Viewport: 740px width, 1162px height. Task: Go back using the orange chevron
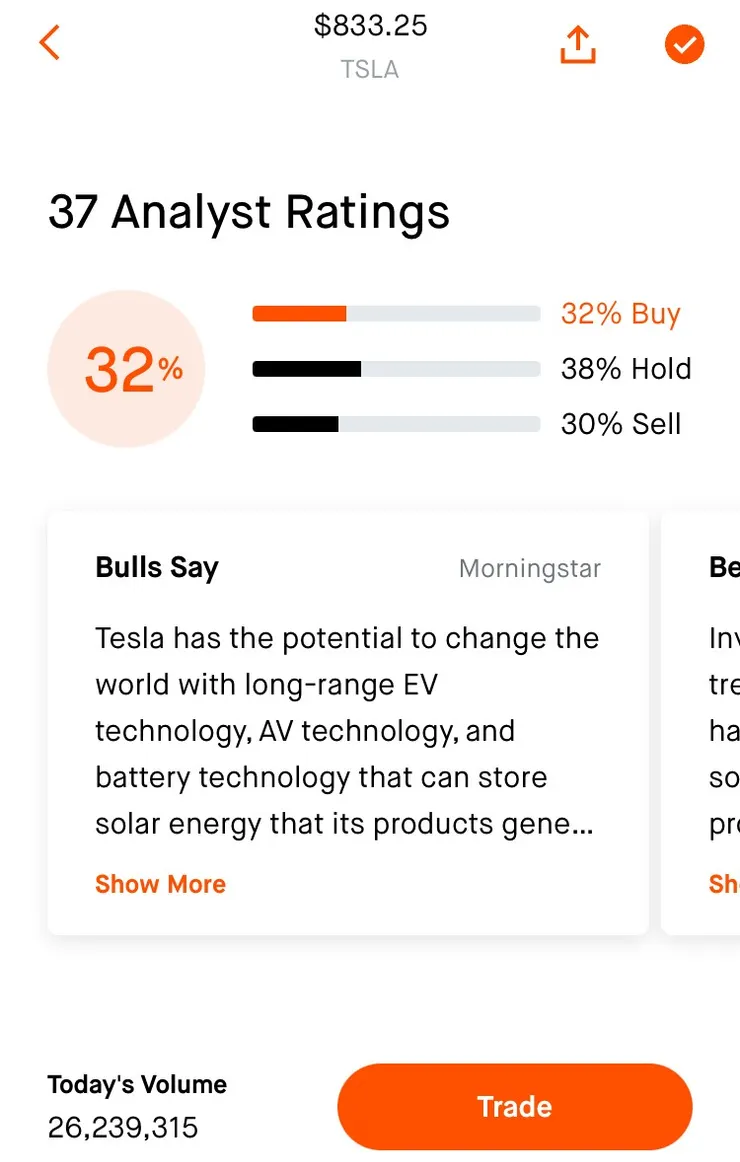coord(50,43)
